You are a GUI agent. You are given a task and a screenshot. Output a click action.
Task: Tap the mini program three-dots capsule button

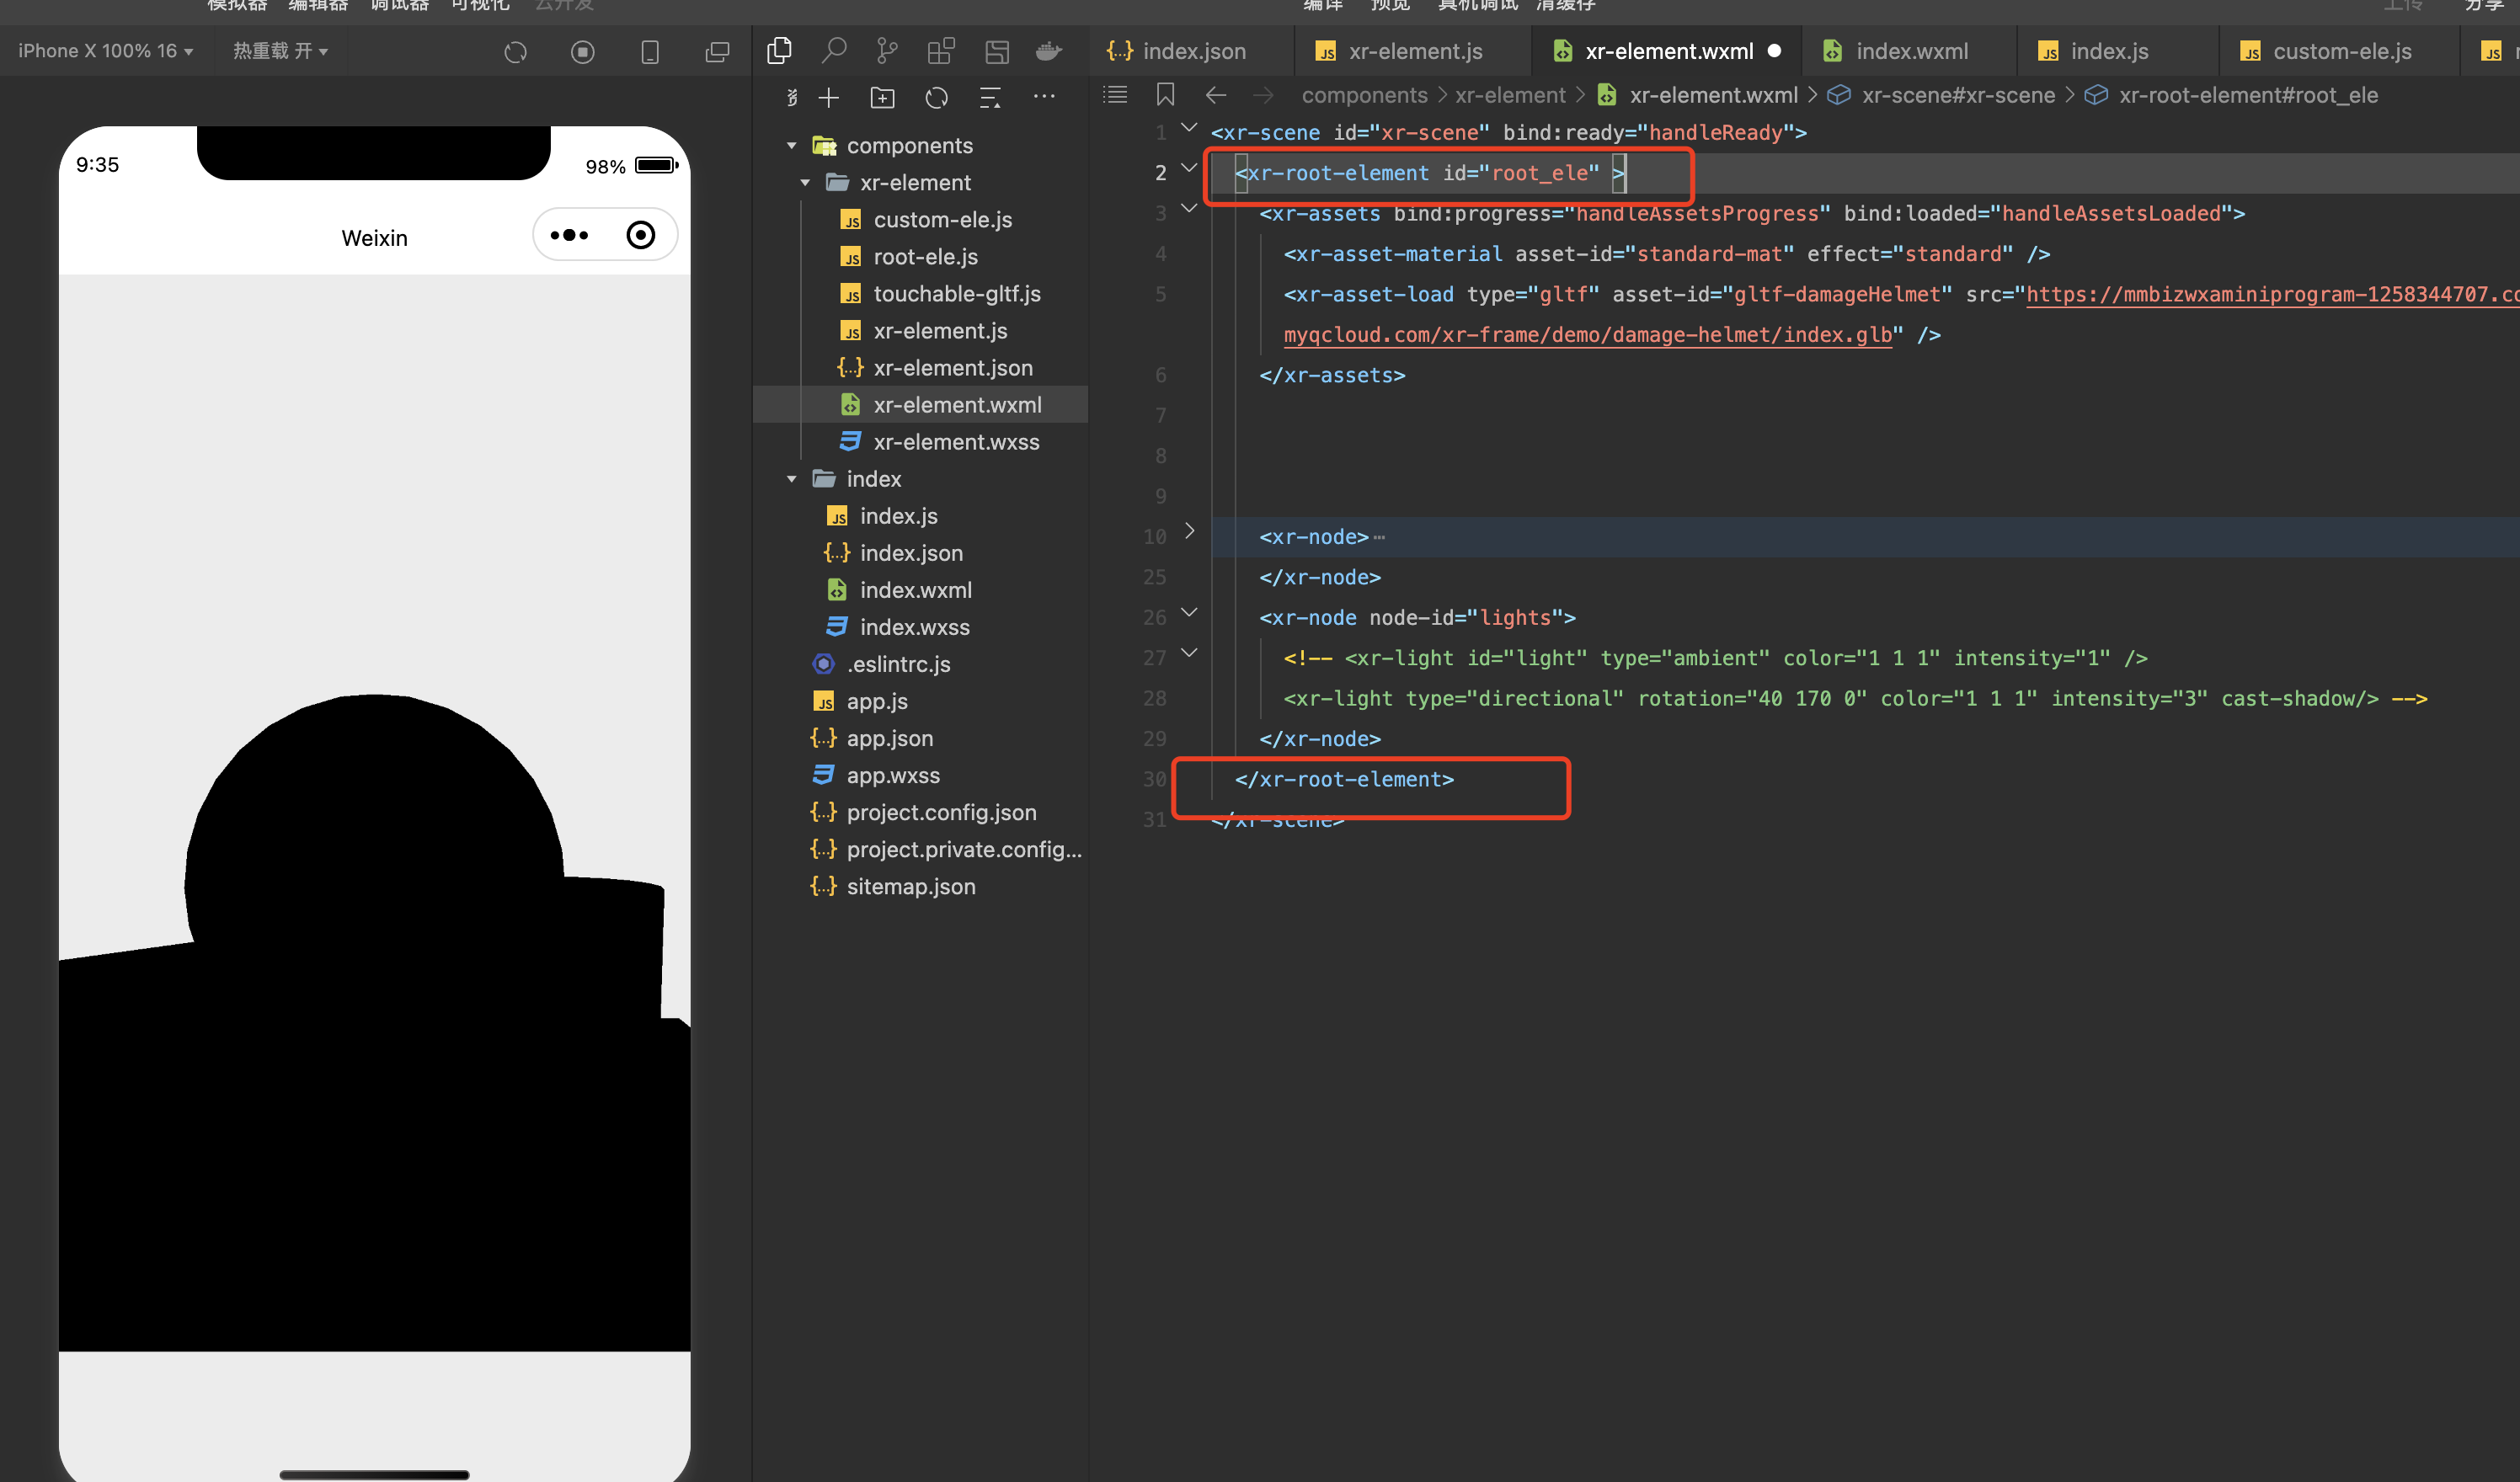pyautogui.click(x=570, y=235)
